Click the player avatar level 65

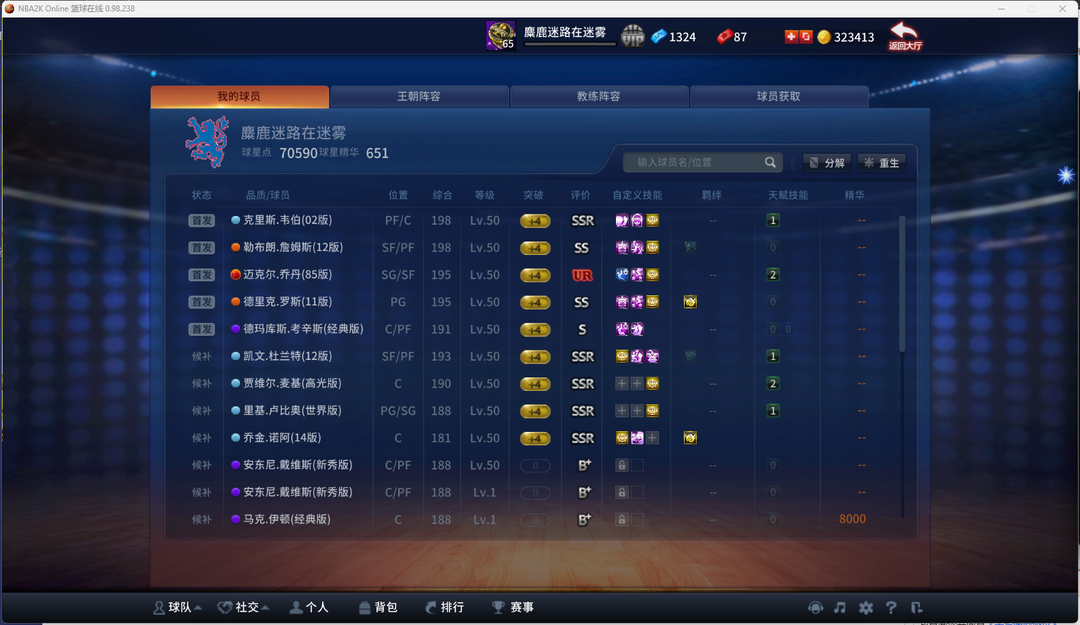(501, 36)
